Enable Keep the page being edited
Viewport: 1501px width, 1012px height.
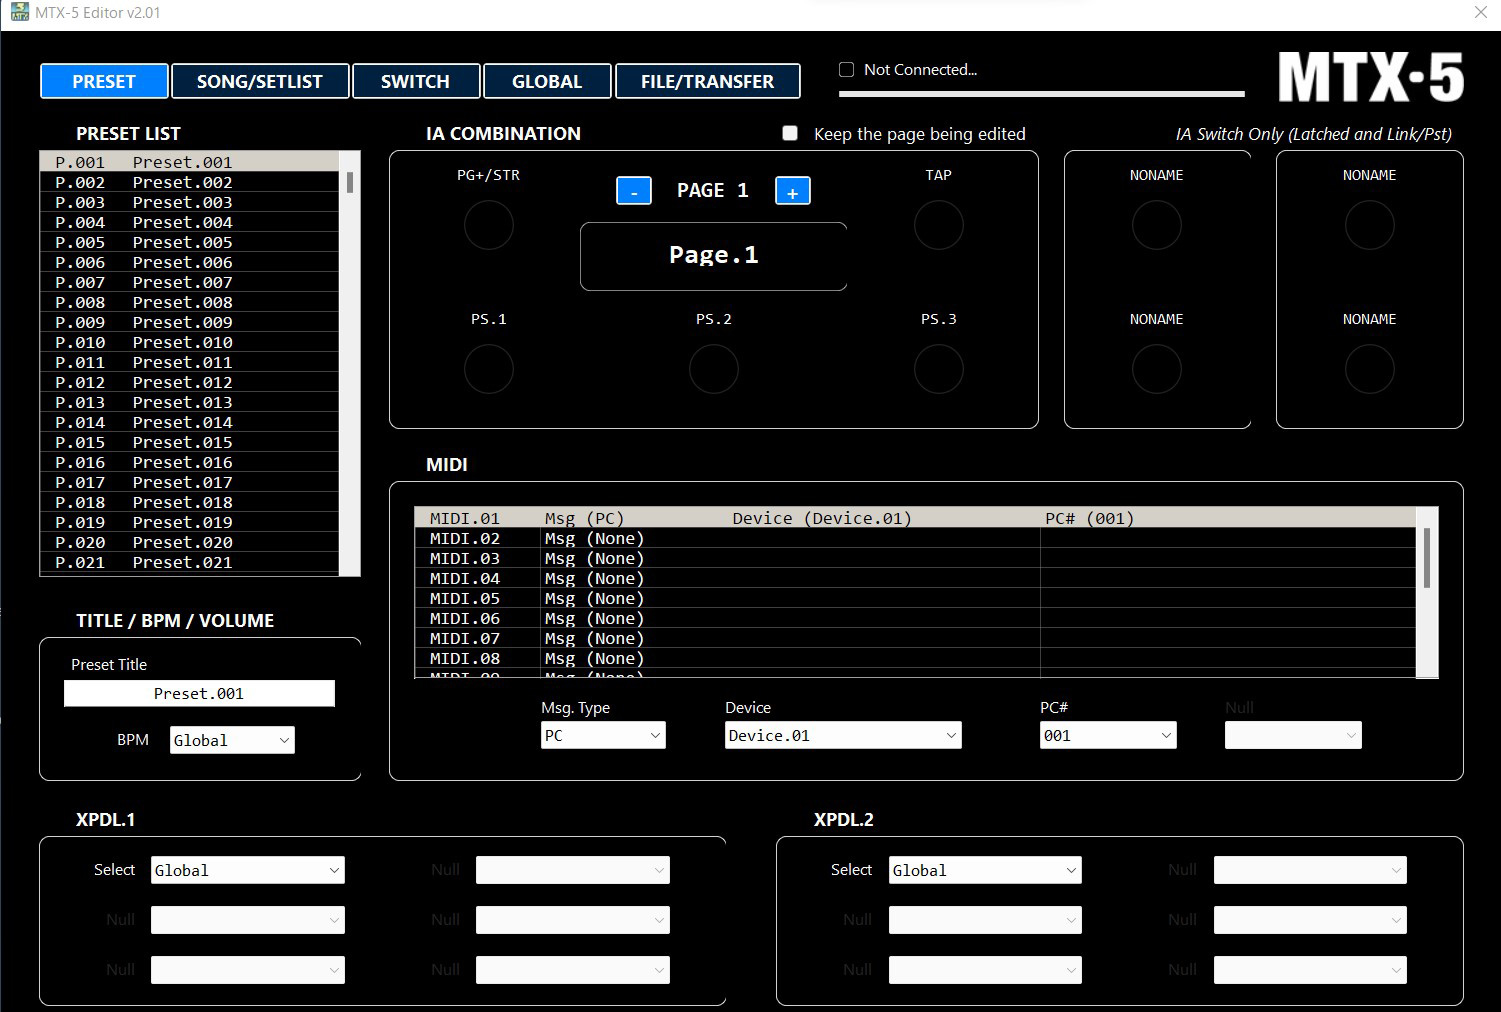pyautogui.click(x=789, y=132)
